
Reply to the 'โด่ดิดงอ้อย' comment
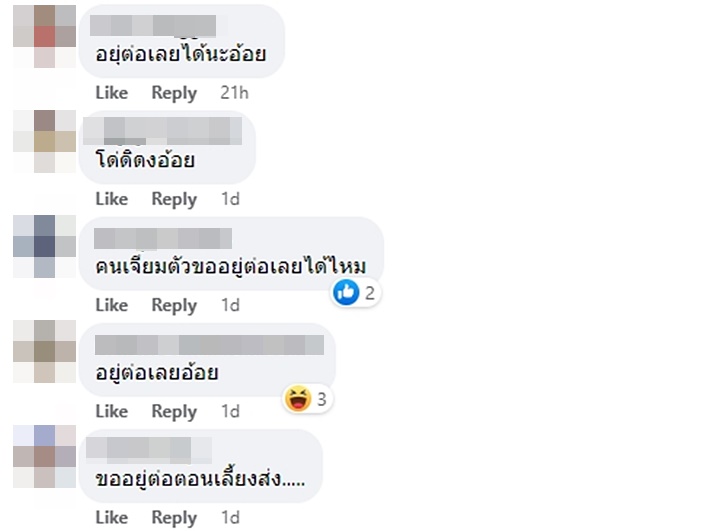174,200
